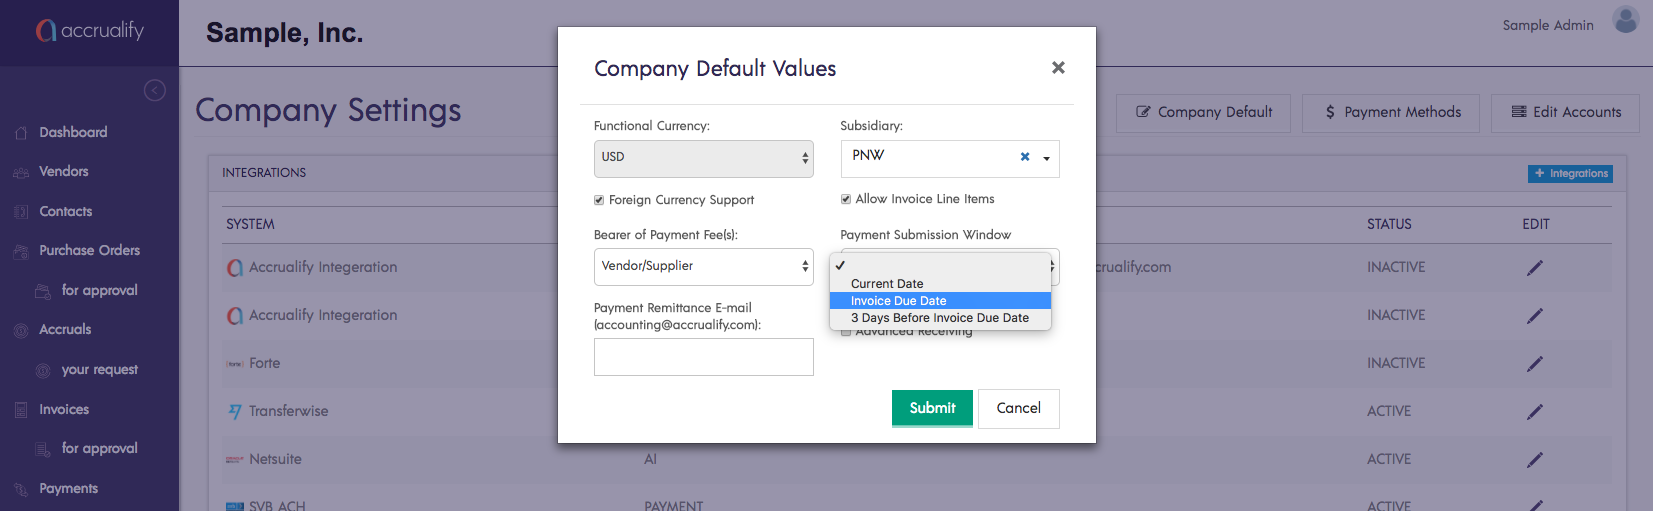The image size is (1653, 511).
Task: Open the Functional Currency USD dropdown
Action: [x=704, y=158]
